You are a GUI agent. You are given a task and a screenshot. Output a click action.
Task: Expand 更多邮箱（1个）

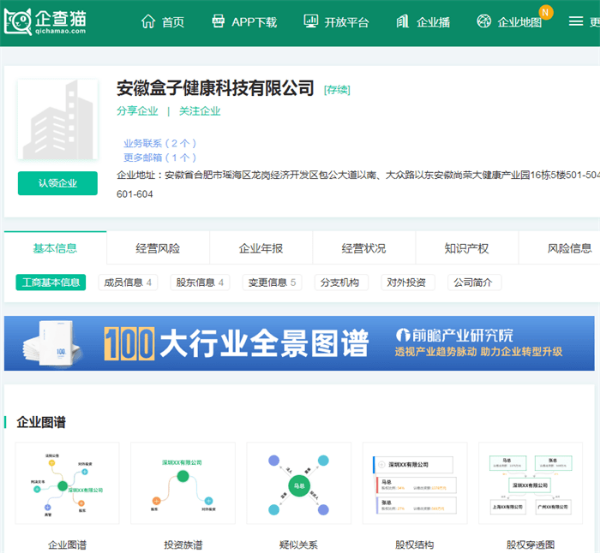coord(160,158)
